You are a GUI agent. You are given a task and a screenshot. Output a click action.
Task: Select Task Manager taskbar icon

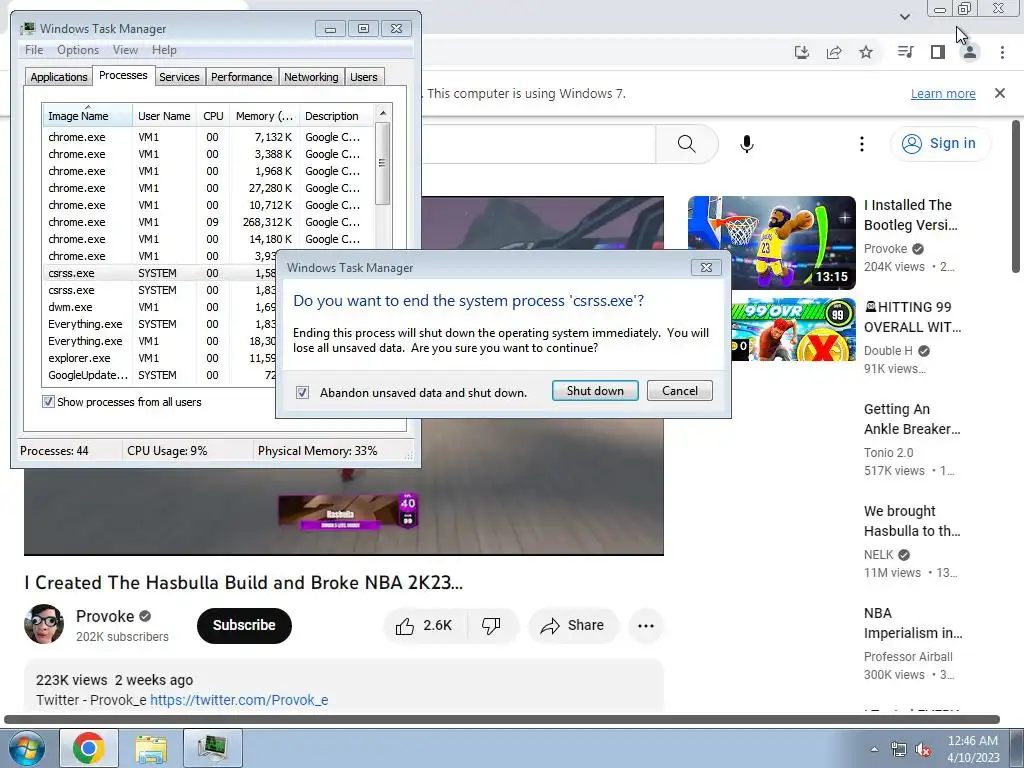(213, 748)
